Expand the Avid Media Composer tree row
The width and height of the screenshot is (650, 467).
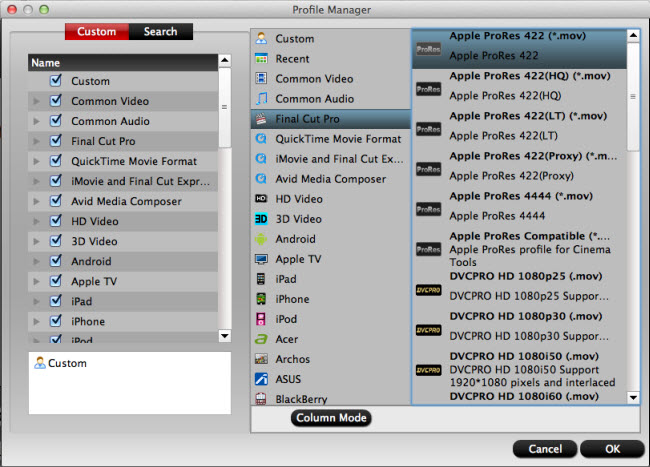[x=36, y=201]
